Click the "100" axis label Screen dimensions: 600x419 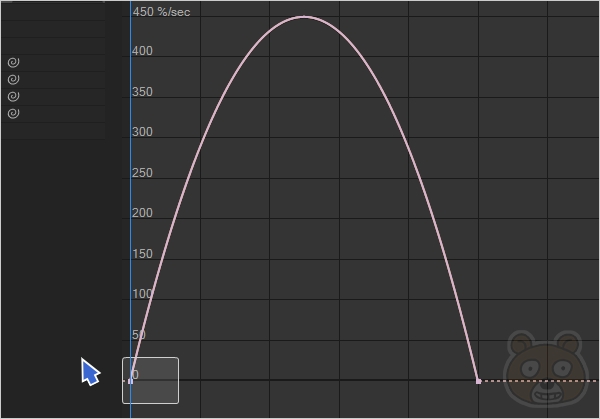tap(142, 293)
